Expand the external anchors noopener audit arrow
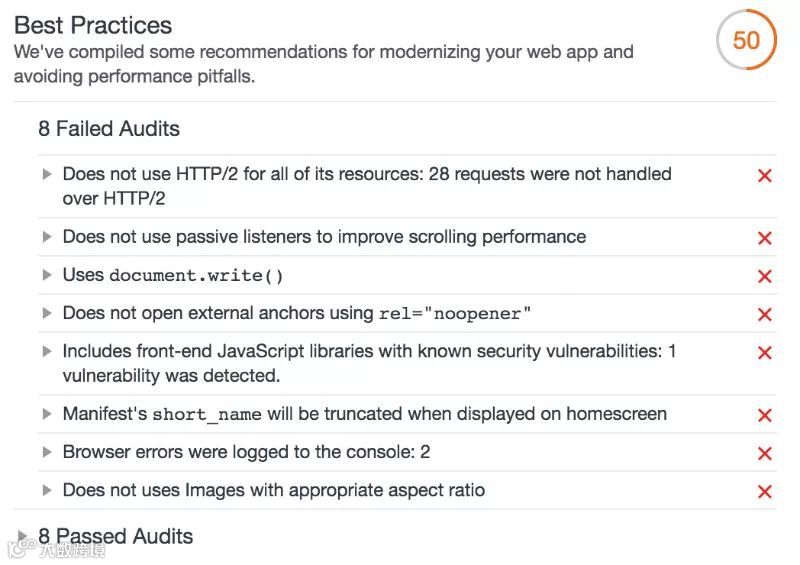 coord(47,313)
